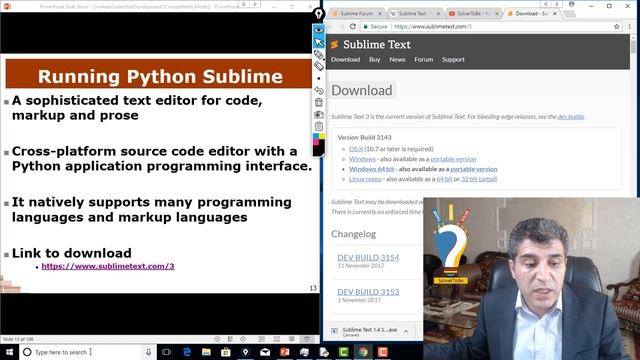The image size is (640, 360).
Task: Click the 64 bit tarball link
Action: (x=444, y=179)
